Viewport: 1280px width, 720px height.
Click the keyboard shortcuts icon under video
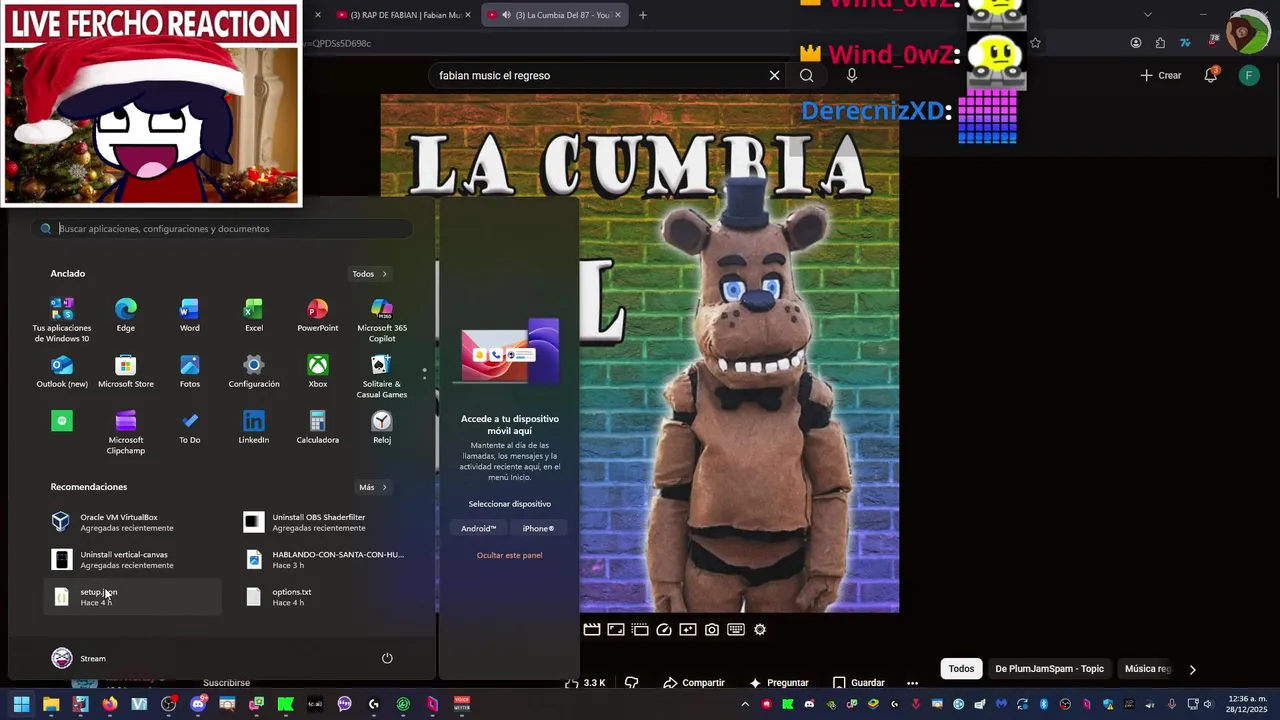(x=736, y=629)
